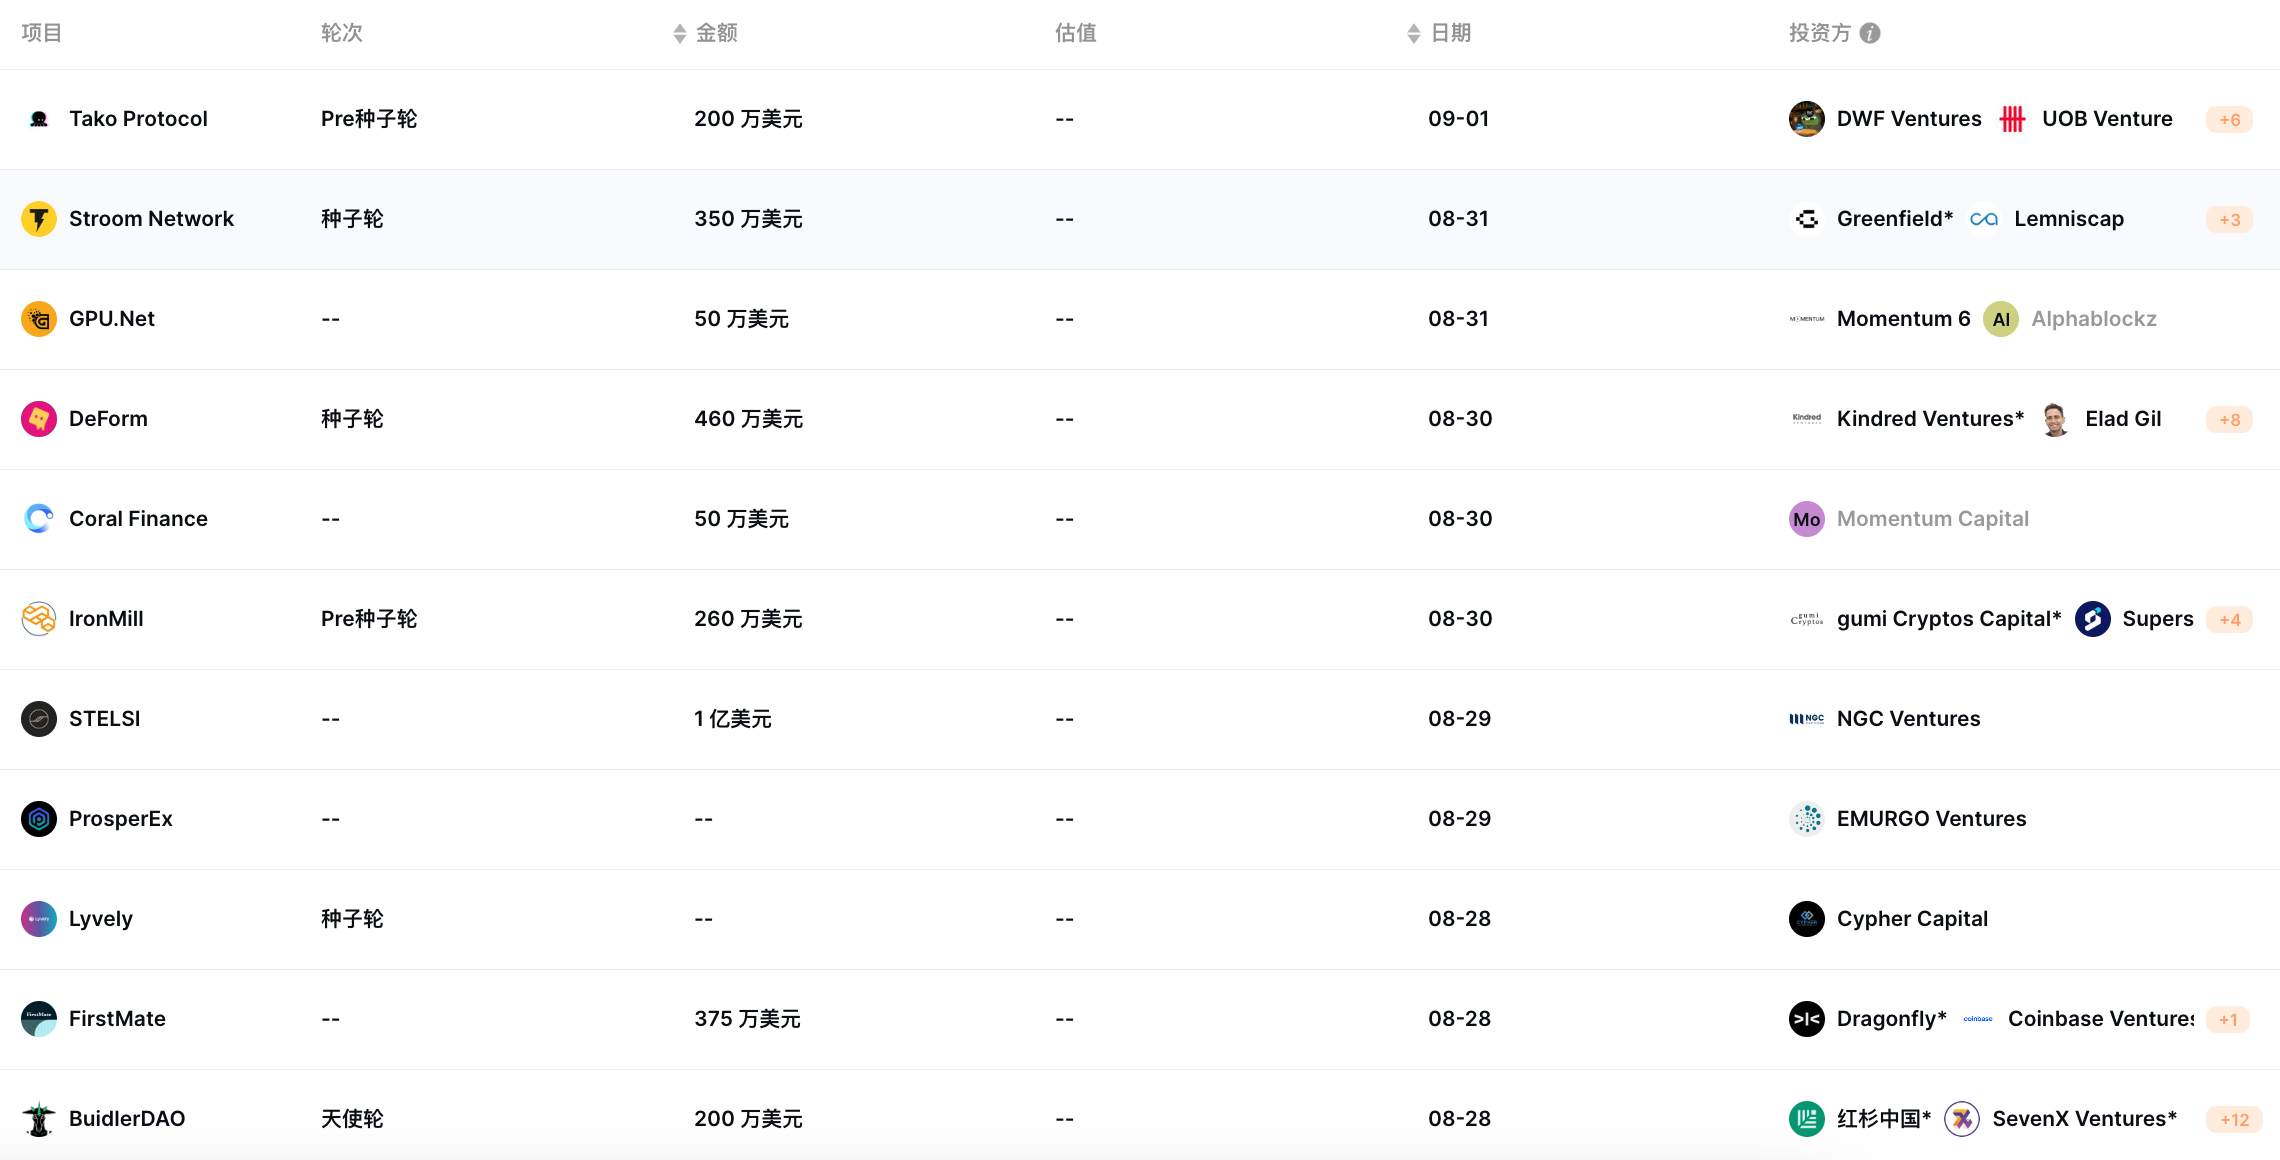Click the 估值 column header
This screenshot has height=1160, width=2280.
(x=1076, y=33)
